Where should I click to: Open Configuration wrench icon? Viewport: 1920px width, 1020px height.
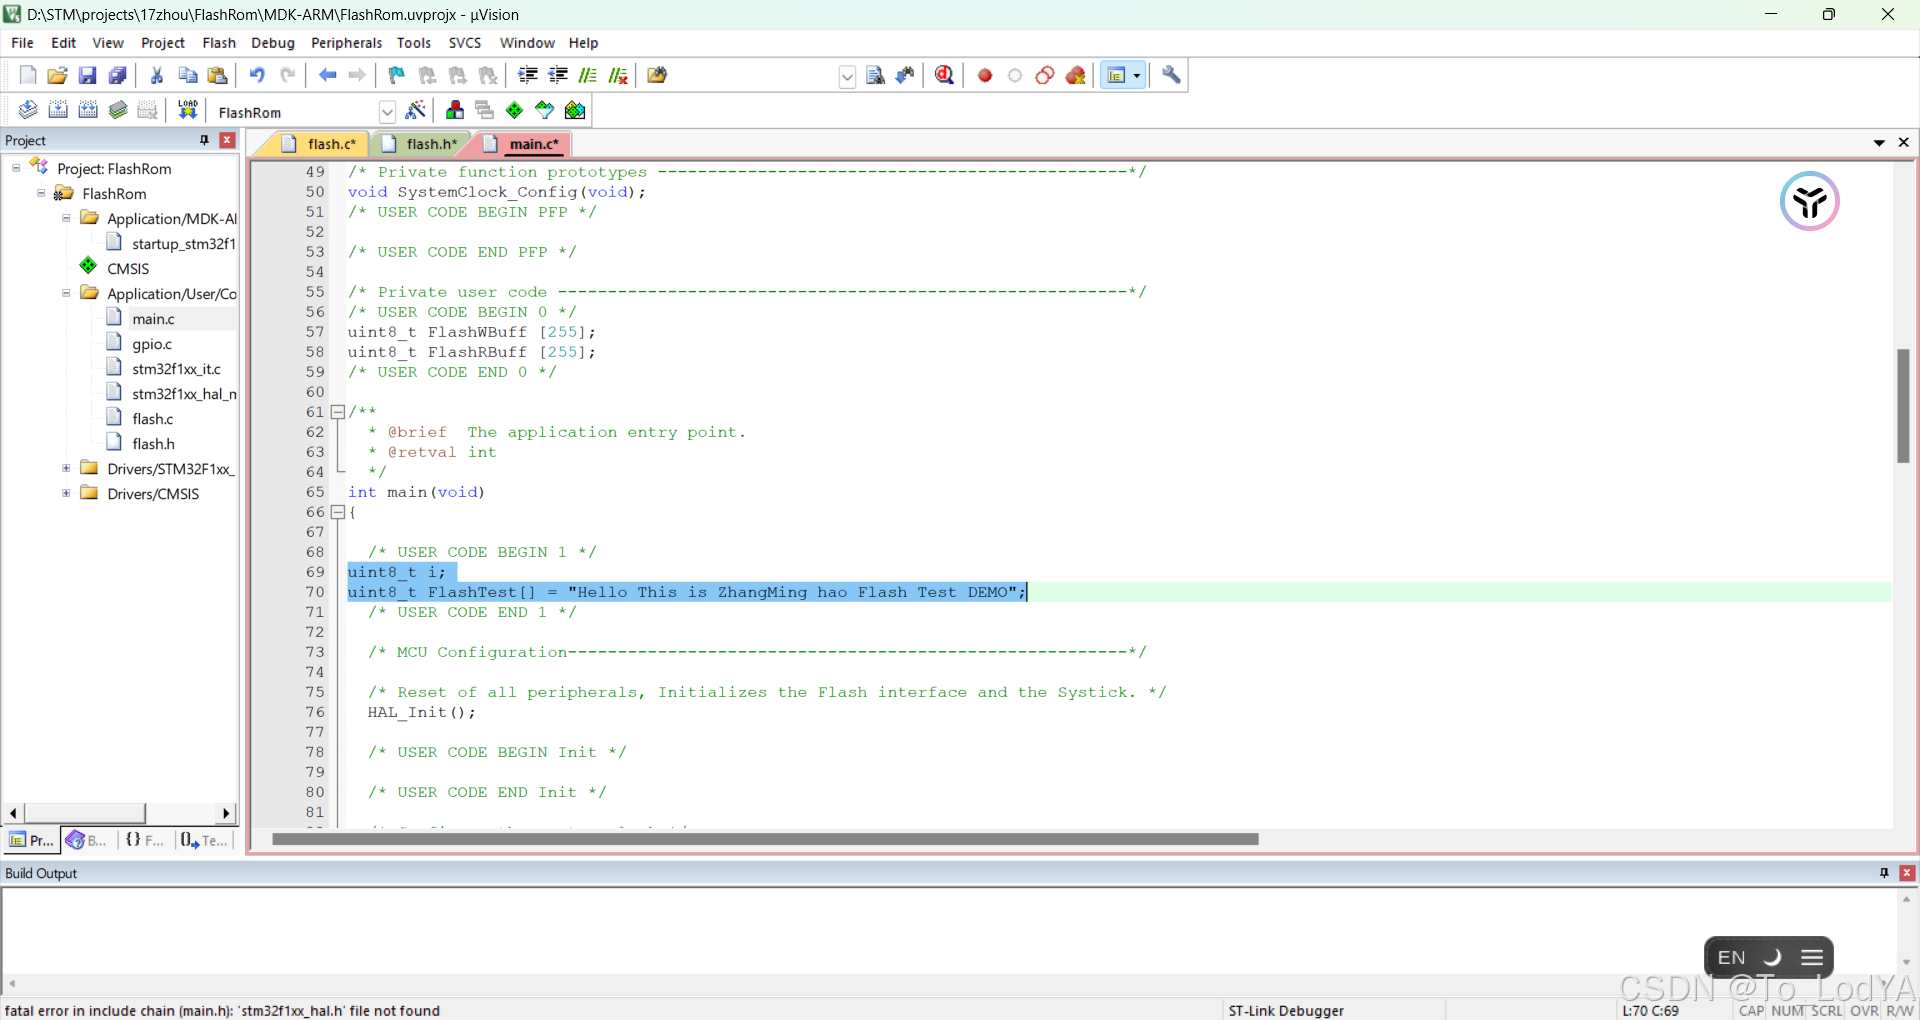coord(1171,75)
